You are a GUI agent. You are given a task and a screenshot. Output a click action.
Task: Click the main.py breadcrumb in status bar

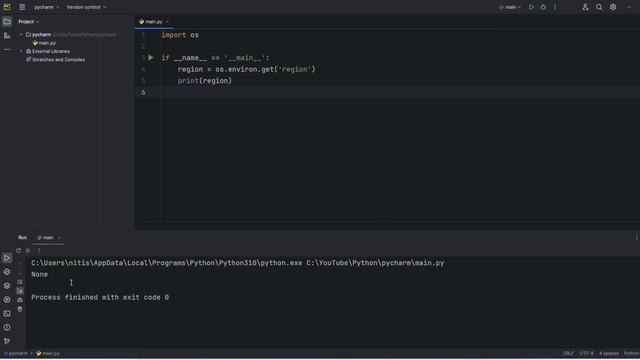pyautogui.click(x=48, y=353)
